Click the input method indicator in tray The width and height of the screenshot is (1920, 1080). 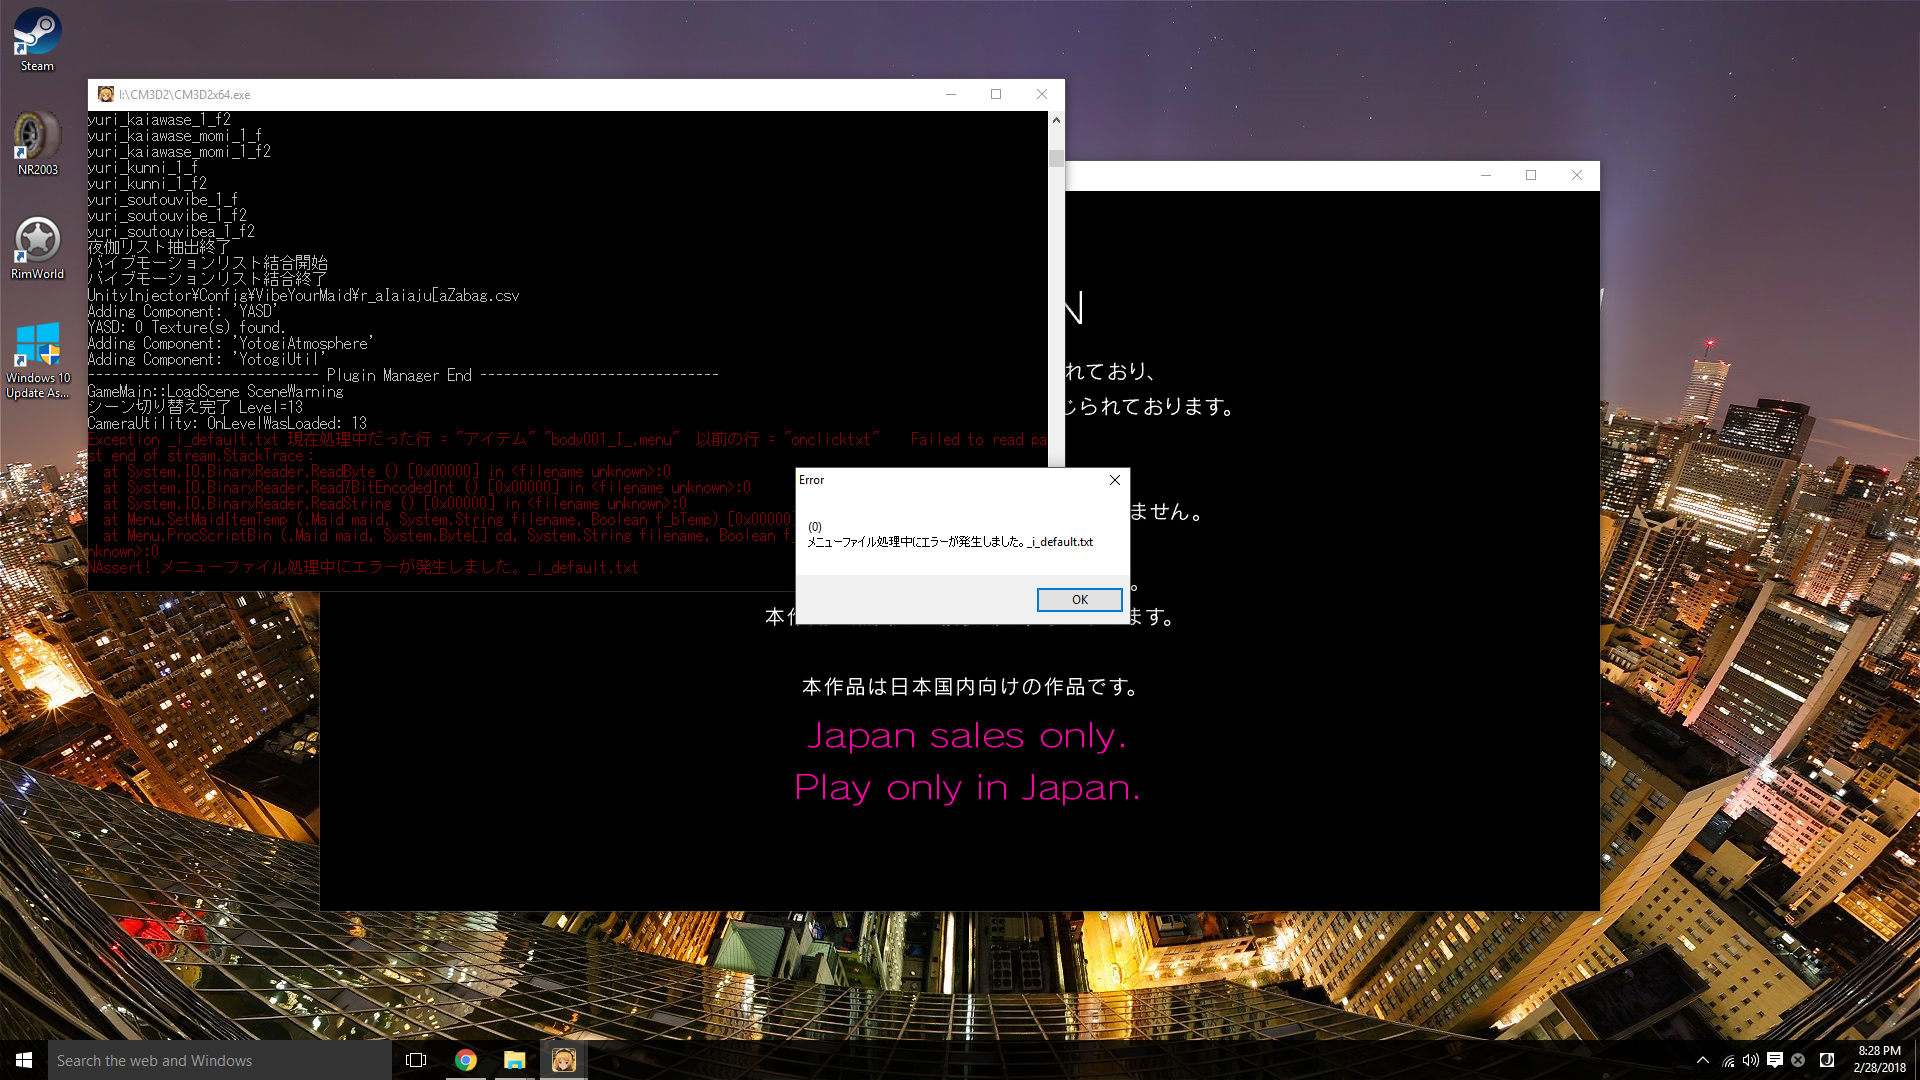point(1826,1060)
